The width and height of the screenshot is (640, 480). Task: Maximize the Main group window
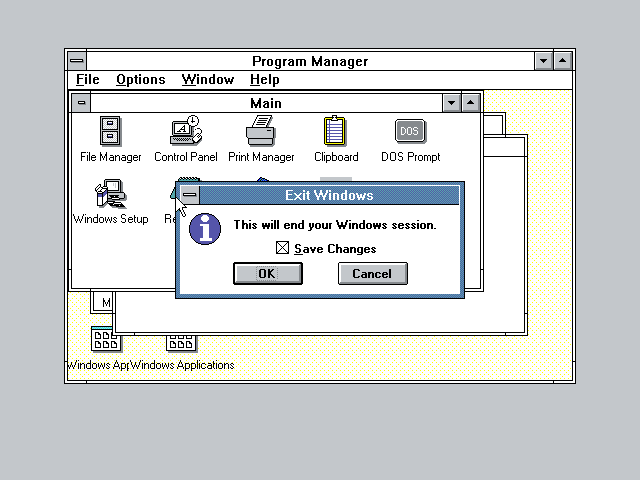[x=471, y=103]
